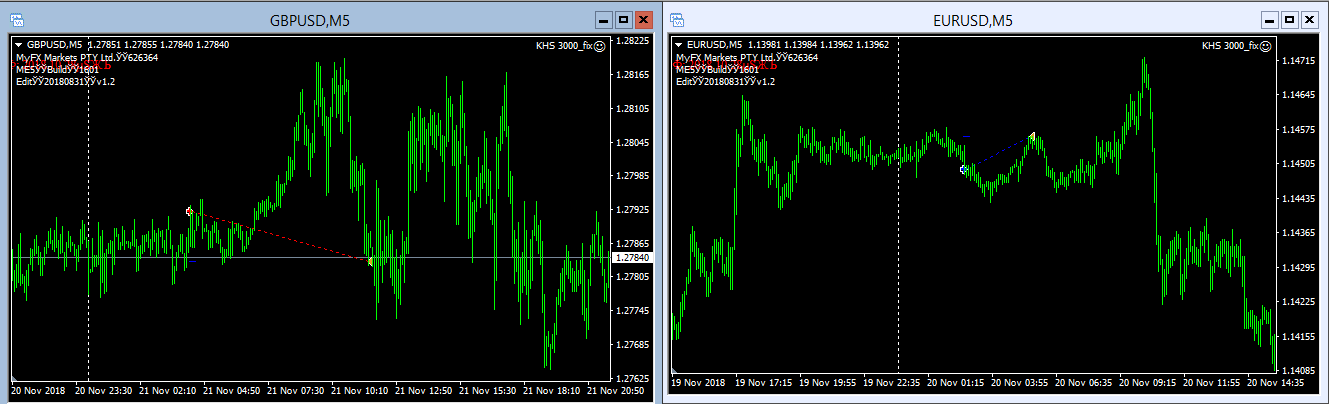This screenshot has height=404, width=1329.
Task: Click the 1.14715 price label on EURUSD axis
Action: [x=1299, y=62]
